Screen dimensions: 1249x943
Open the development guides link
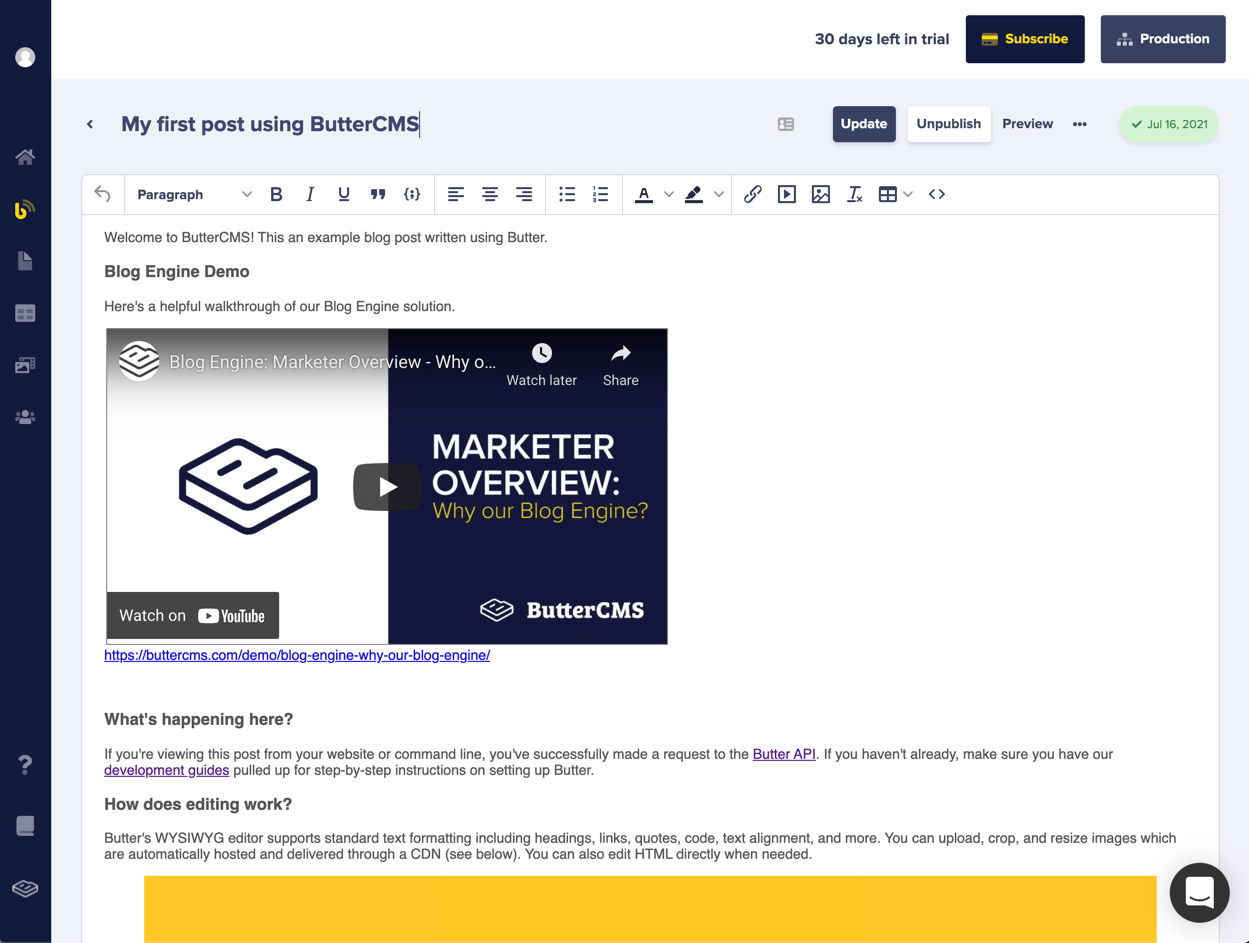click(166, 770)
